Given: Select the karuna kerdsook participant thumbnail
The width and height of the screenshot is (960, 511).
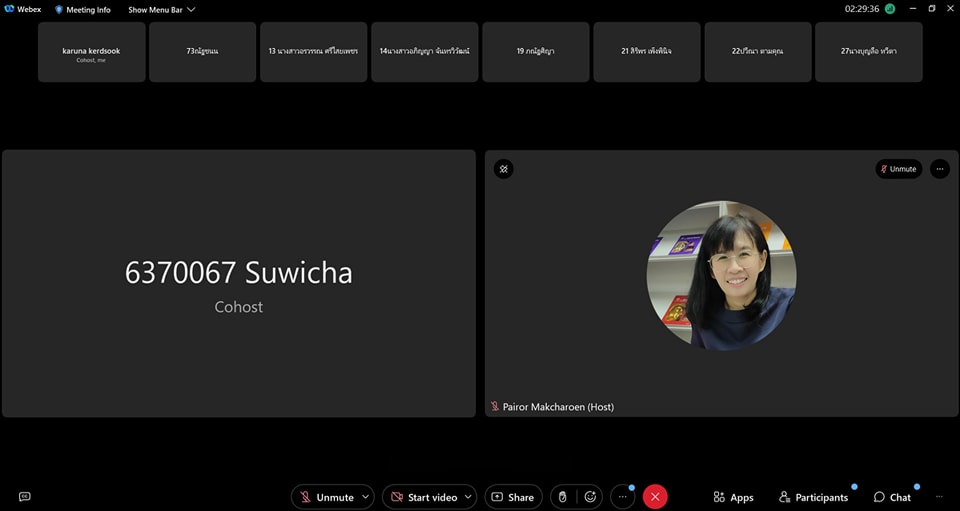Looking at the screenshot, I should 91,52.
